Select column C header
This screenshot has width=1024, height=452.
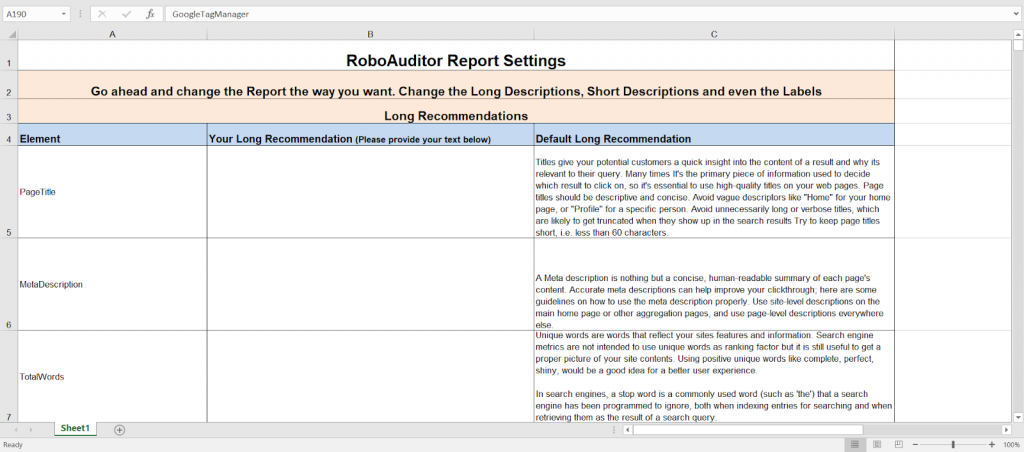point(714,34)
